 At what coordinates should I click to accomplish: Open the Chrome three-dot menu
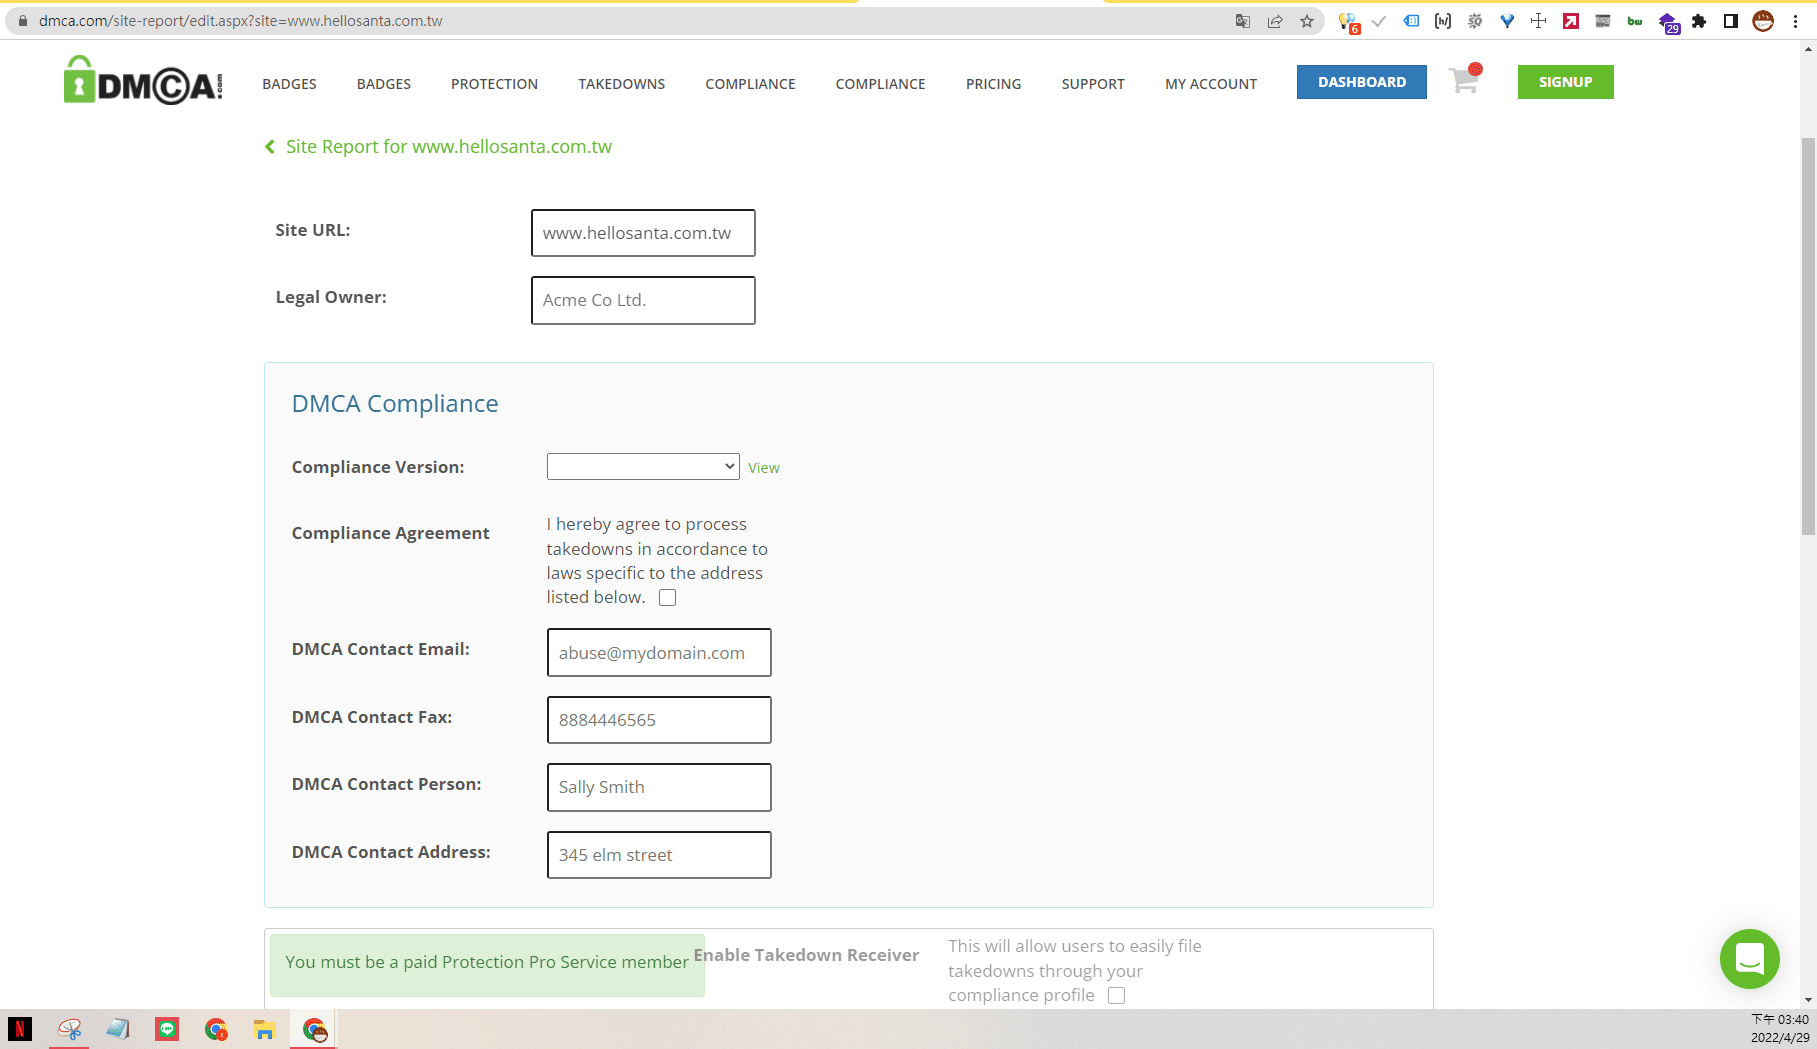pos(1795,21)
